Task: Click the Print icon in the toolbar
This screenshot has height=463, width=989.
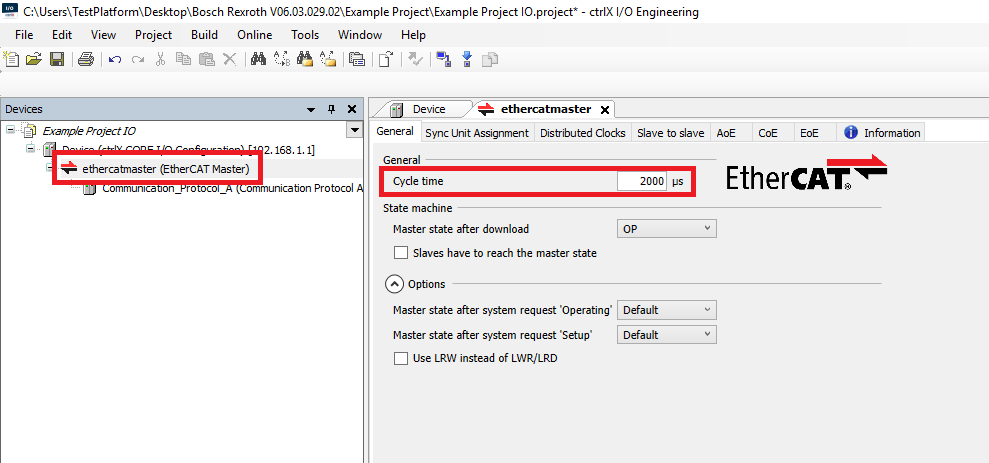Action: pyautogui.click(x=86, y=60)
